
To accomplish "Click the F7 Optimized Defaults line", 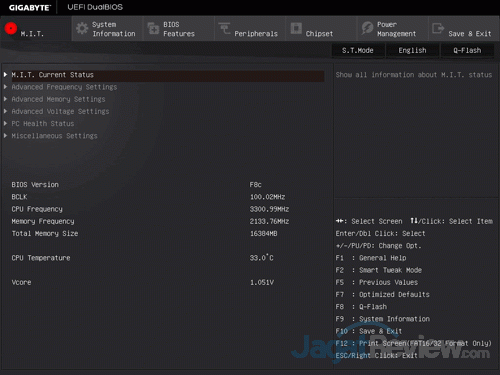I will pyautogui.click(x=383, y=295).
